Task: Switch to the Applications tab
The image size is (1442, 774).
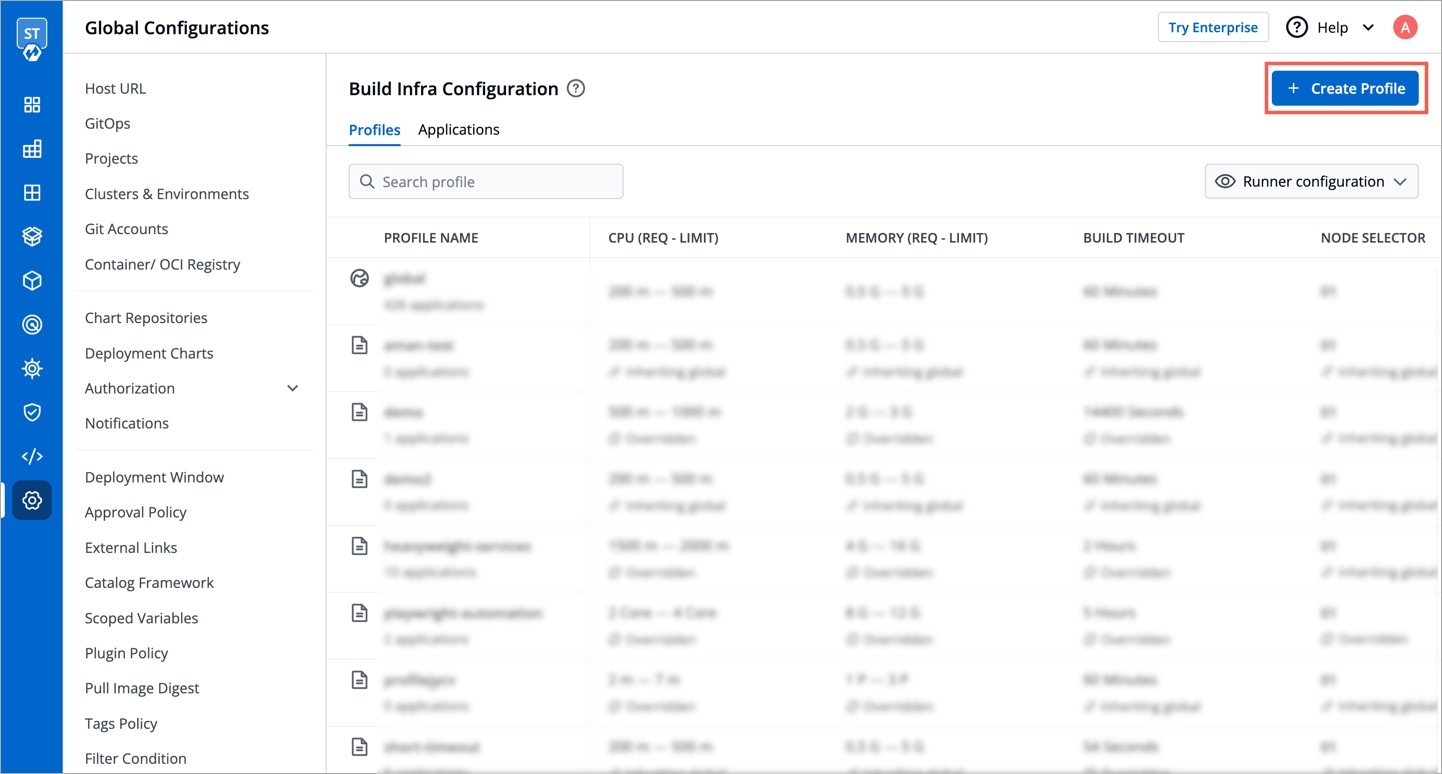Action: pyautogui.click(x=458, y=130)
